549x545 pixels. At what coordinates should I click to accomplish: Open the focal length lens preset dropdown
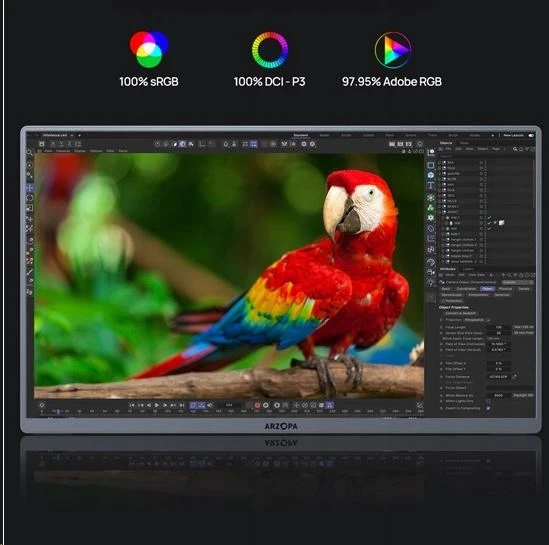[x=523, y=327]
